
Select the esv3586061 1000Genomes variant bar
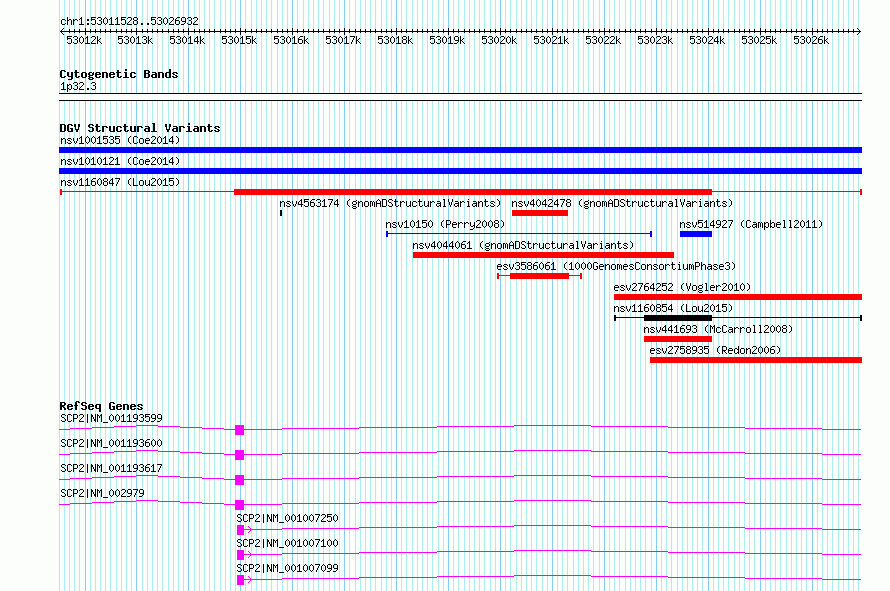coord(539,276)
